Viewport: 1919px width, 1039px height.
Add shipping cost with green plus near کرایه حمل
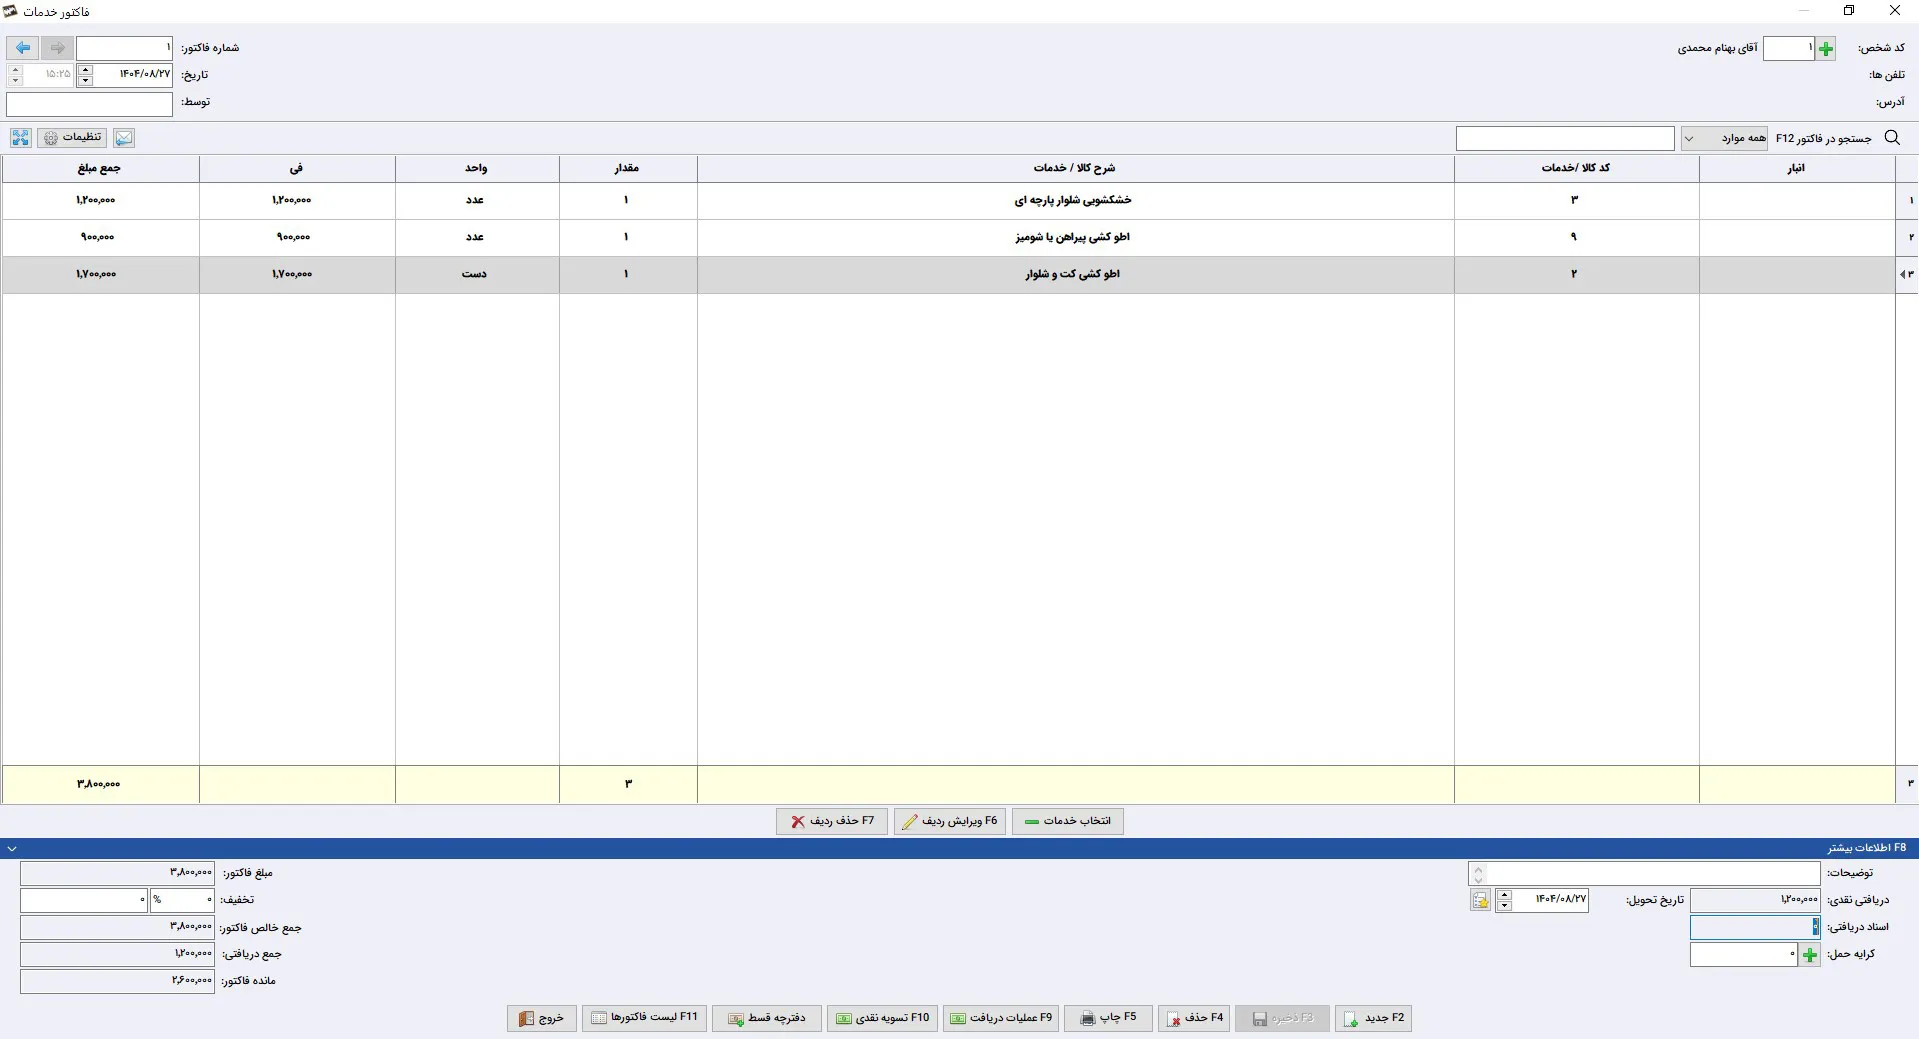pos(1810,955)
